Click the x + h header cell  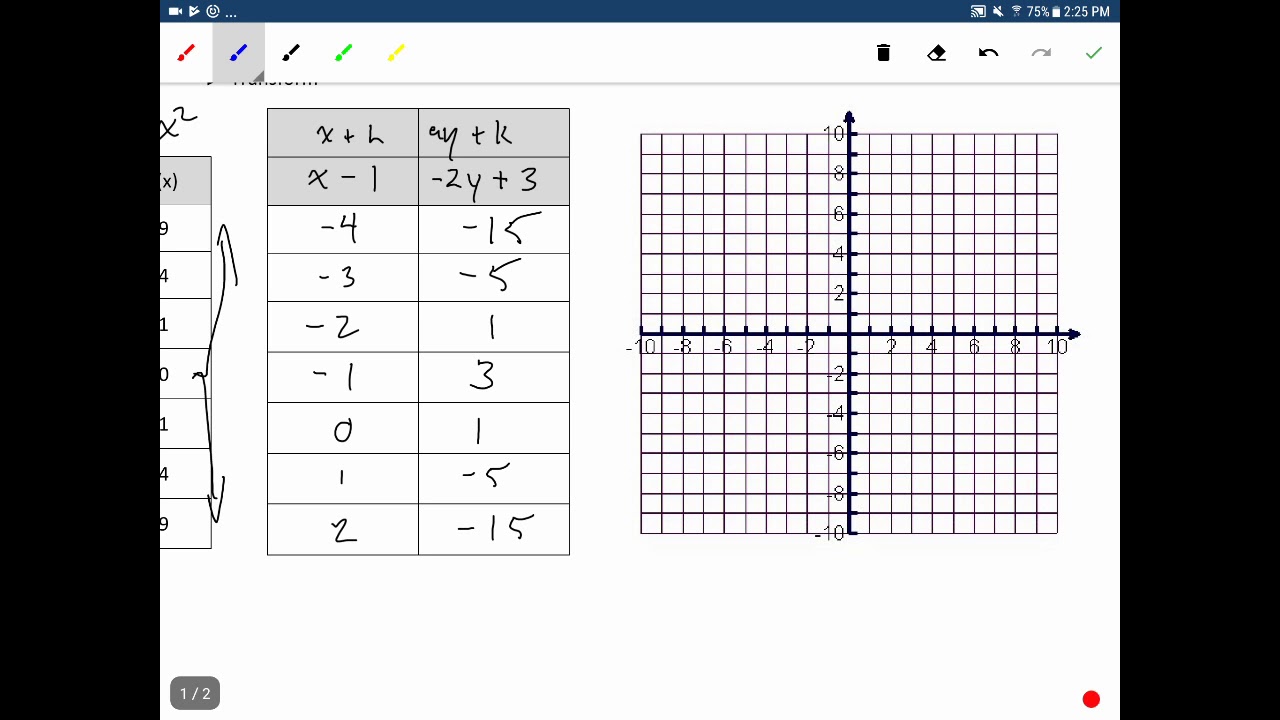click(x=343, y=133)
